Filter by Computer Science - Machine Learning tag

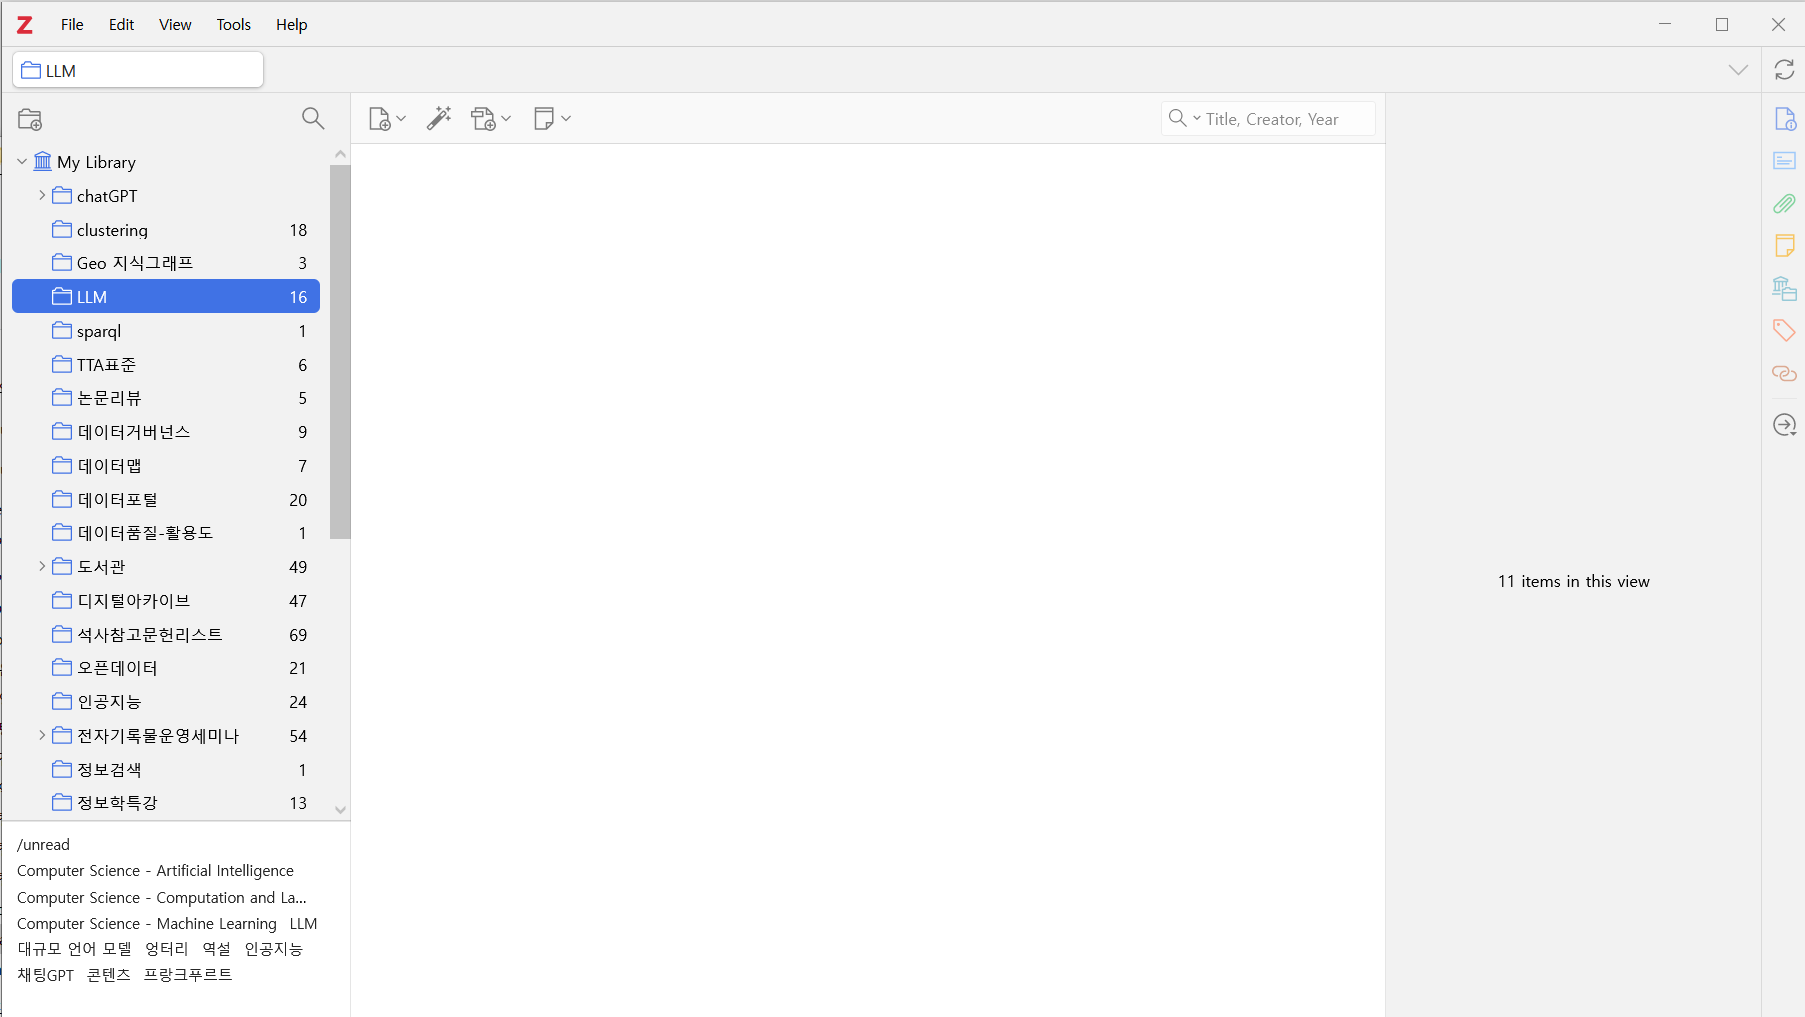147,924
